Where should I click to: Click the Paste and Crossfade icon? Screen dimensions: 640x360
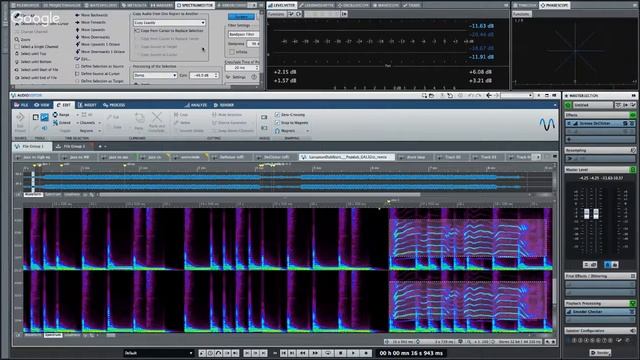(157, 118)
